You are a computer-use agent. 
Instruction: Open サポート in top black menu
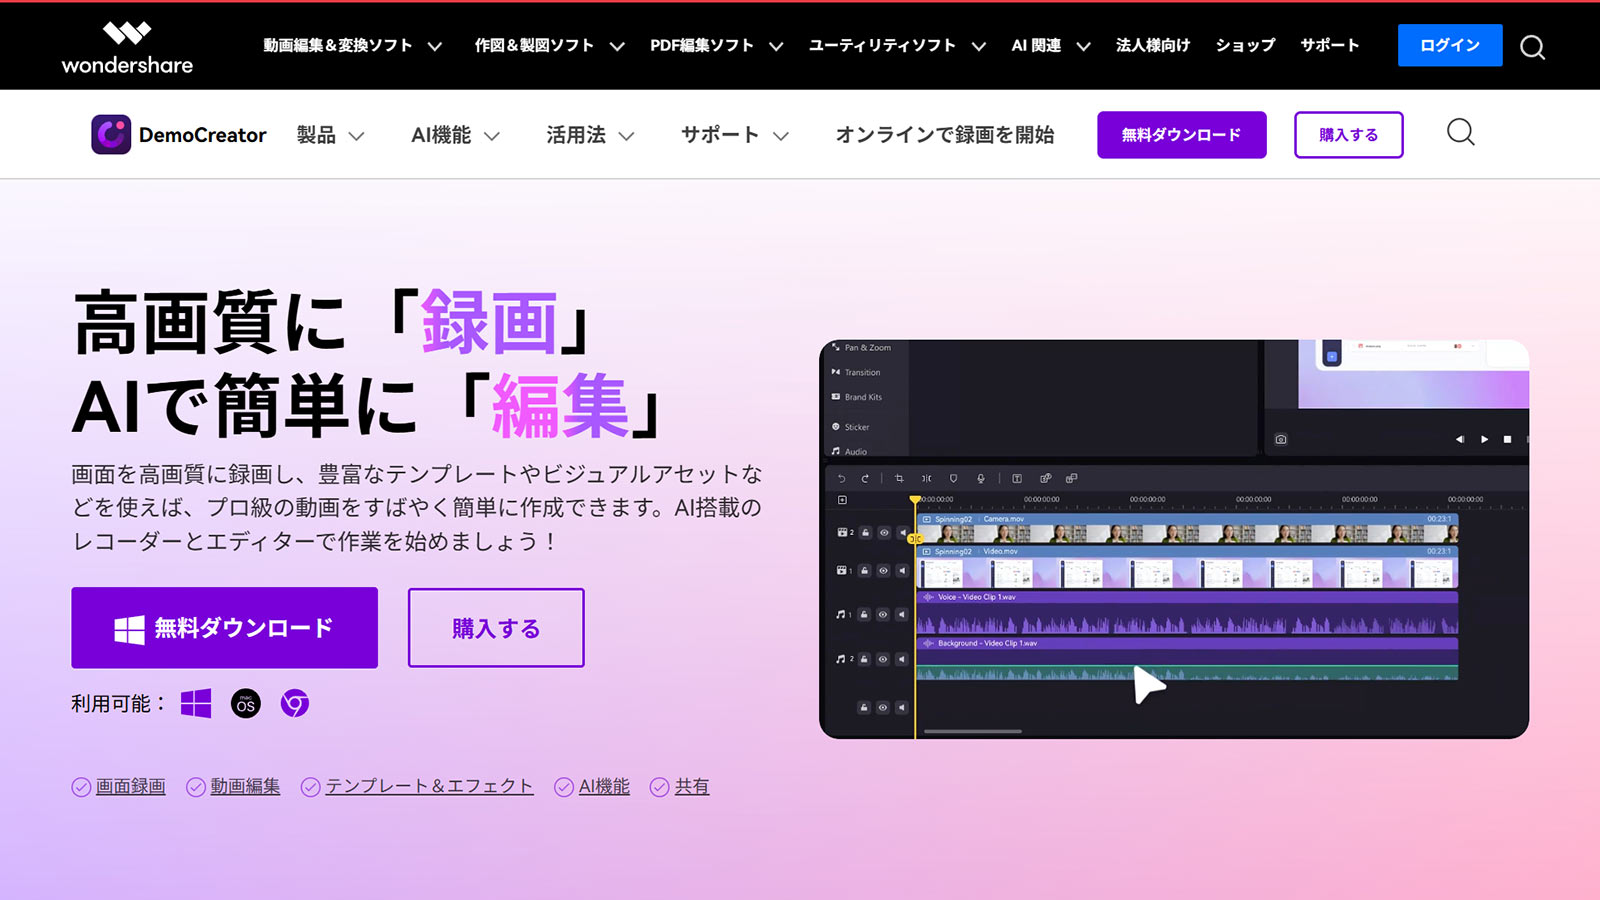point(1329,46)
